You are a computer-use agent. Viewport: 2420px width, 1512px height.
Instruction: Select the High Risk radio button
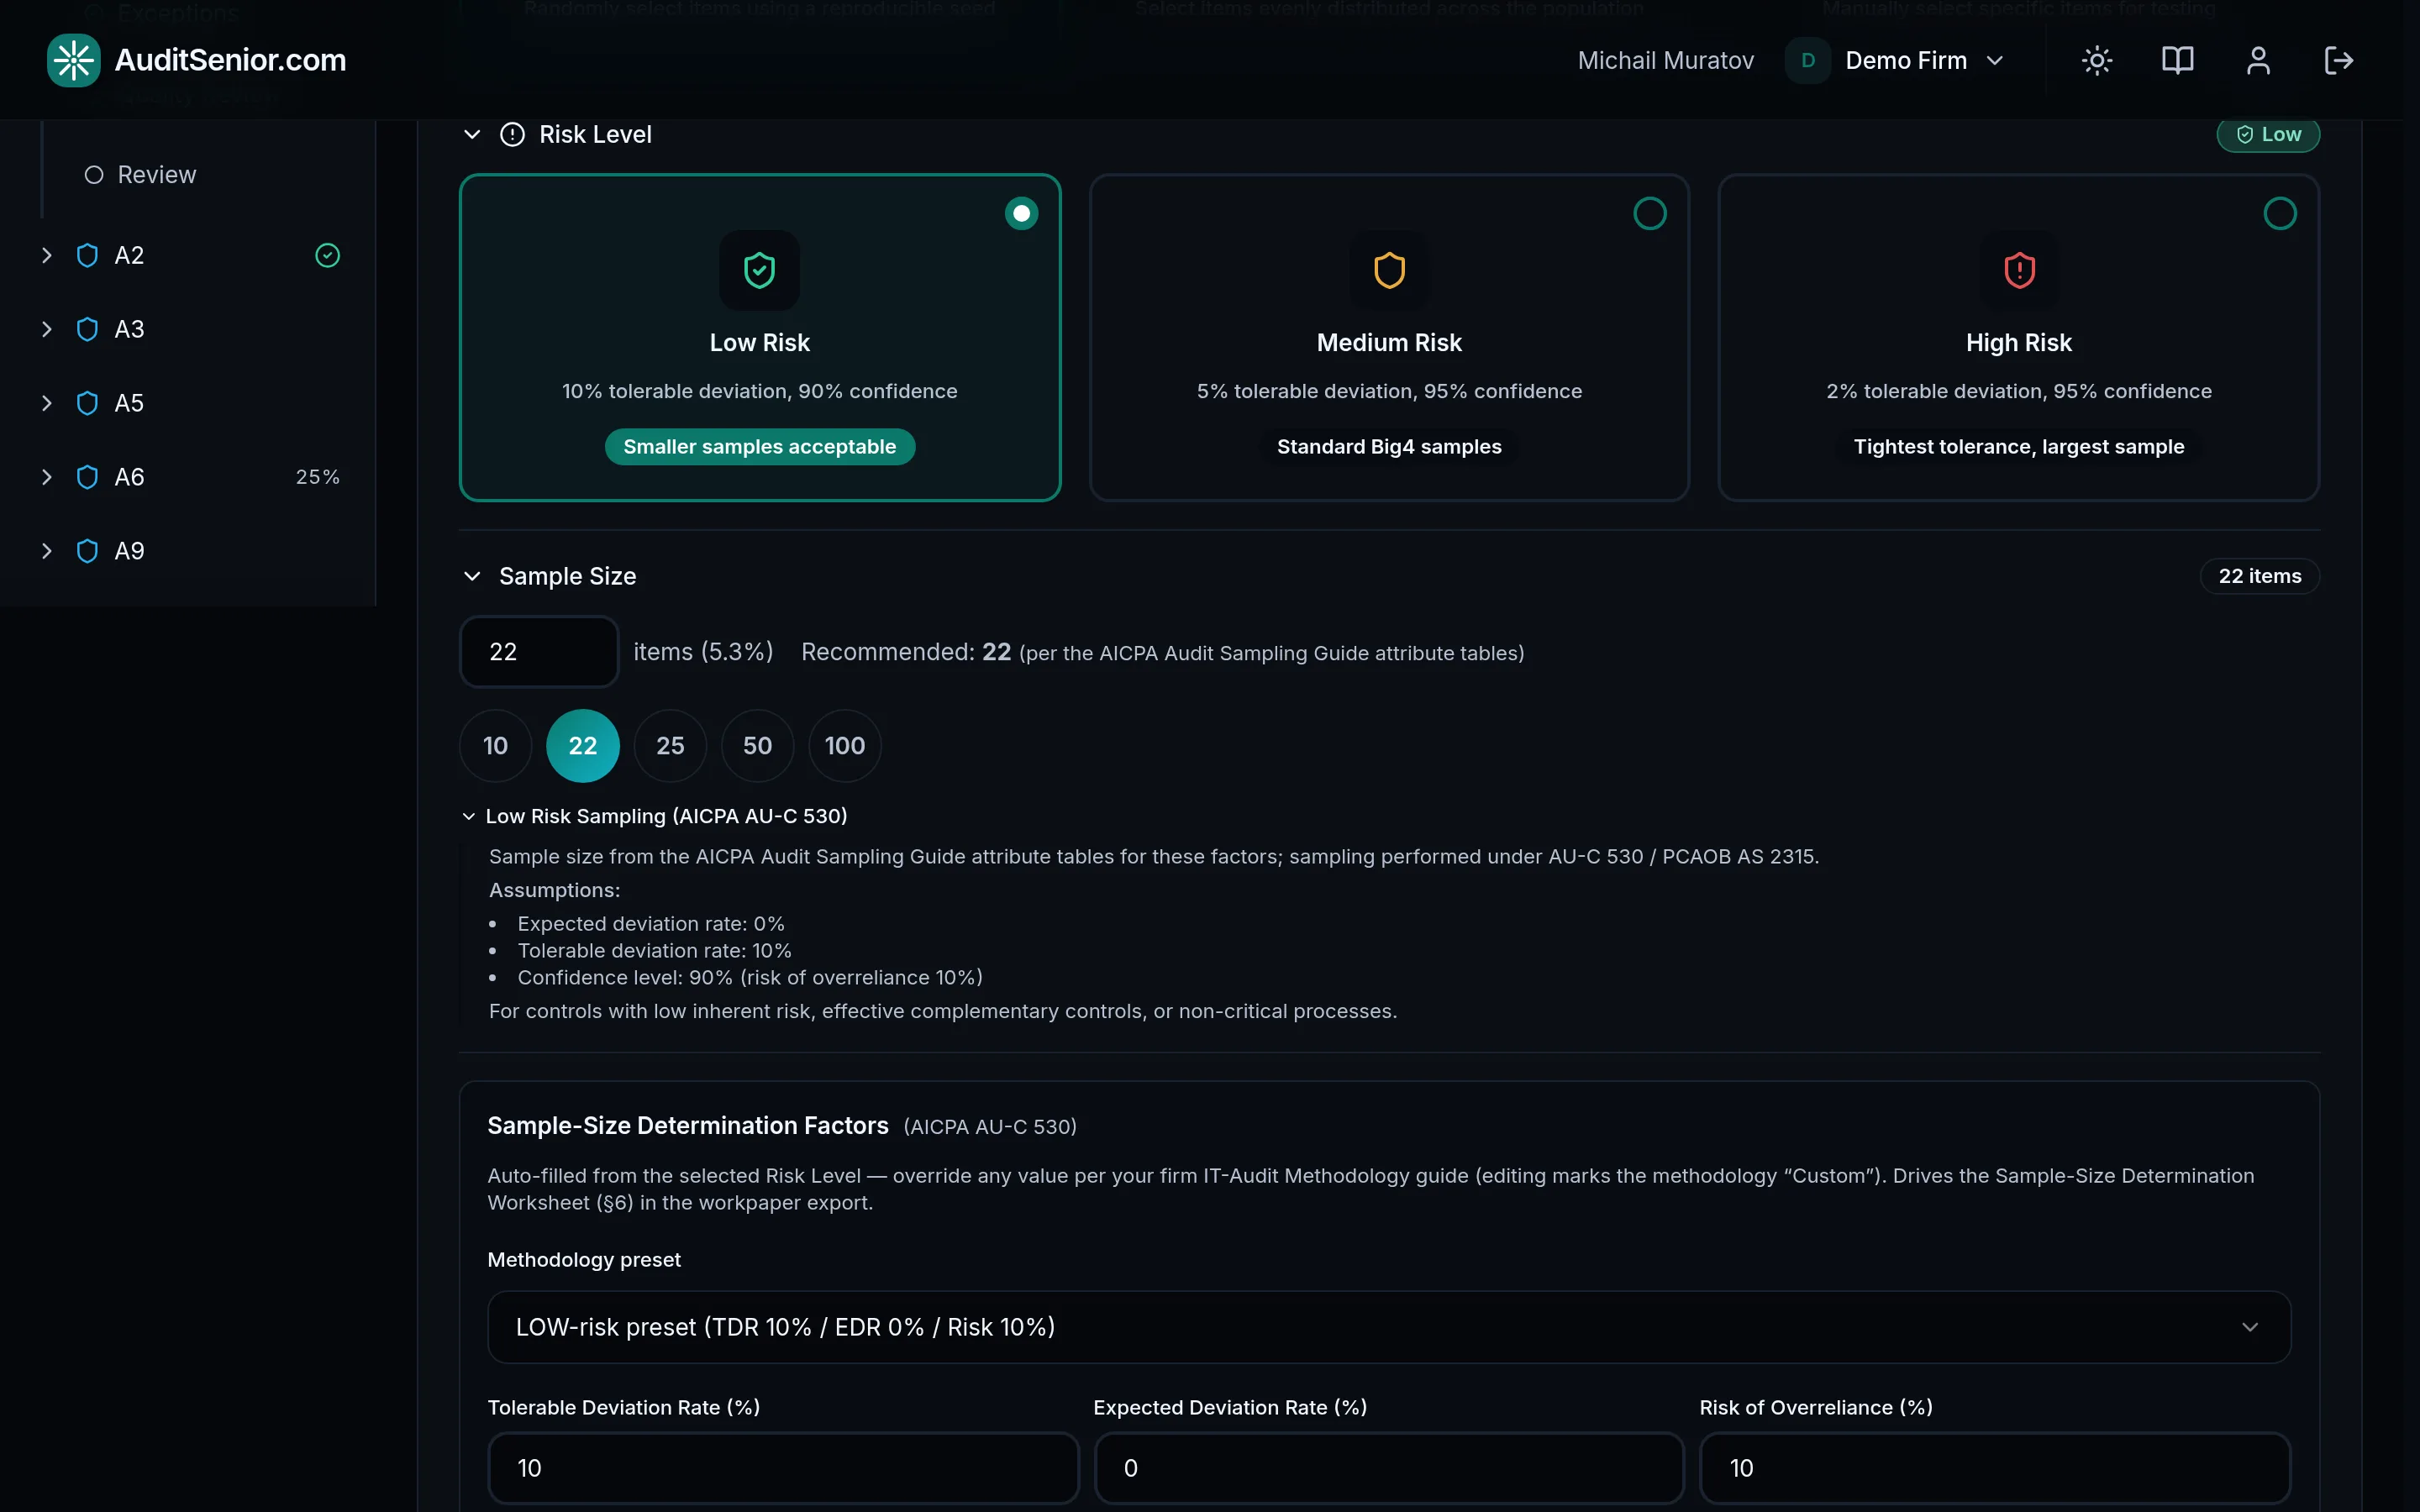[x=2280, y=213]
